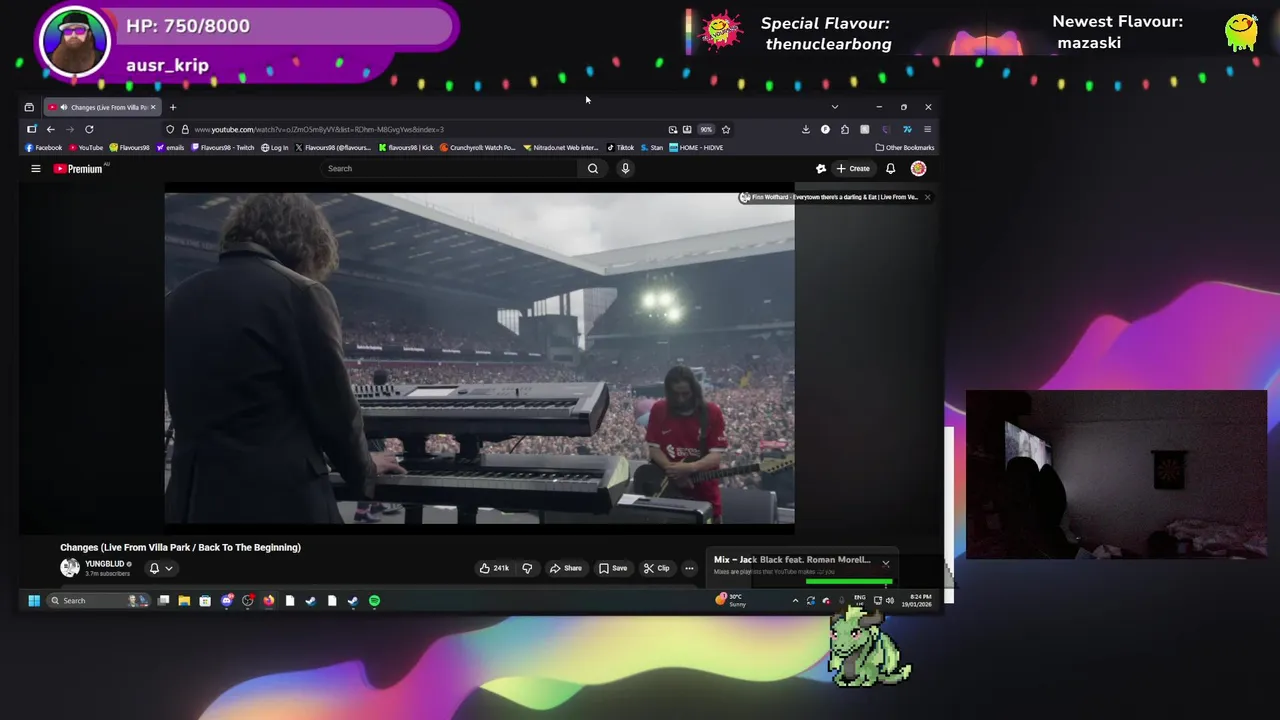Start voice search with the microphone icon
1280x720 pixels.
625,169
